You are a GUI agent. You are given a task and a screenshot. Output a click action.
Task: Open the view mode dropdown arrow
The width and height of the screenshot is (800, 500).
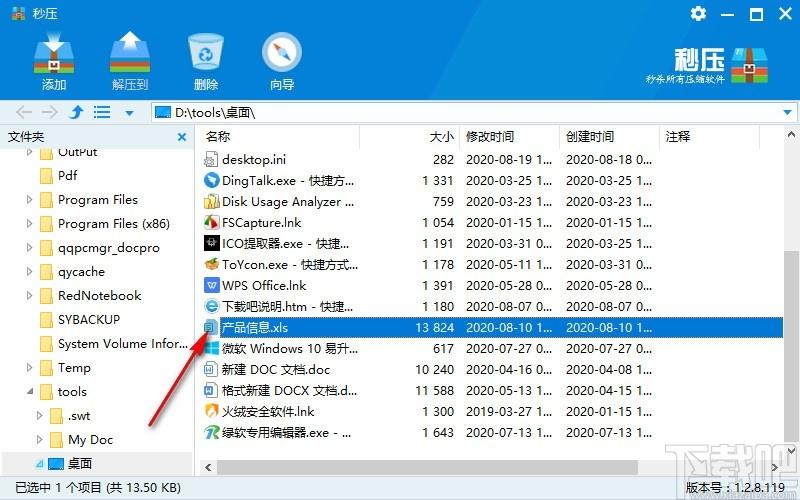tap(130, 113)
